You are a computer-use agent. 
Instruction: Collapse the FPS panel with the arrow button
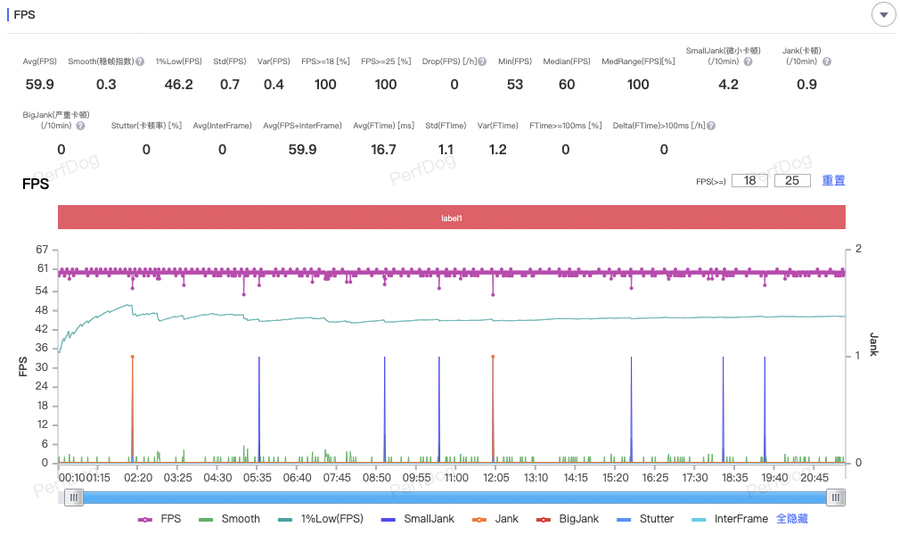[x=883, y=15]
